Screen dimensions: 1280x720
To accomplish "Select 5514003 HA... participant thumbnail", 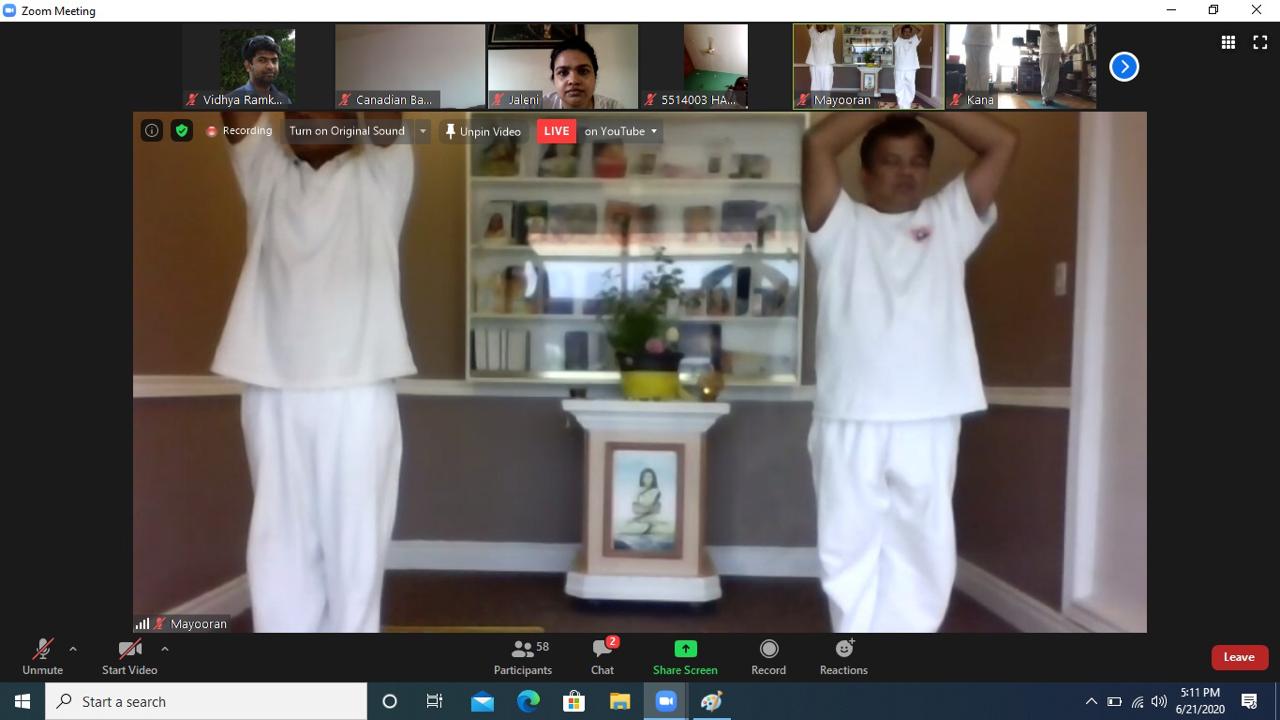I will click(716, 66).
